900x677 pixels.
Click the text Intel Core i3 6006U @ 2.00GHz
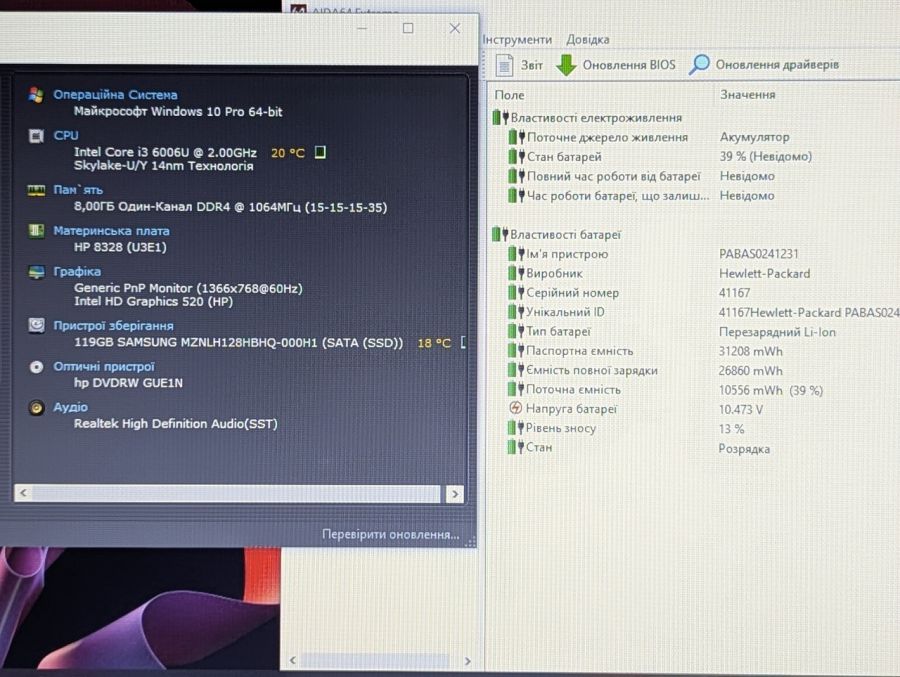[165, 152]
